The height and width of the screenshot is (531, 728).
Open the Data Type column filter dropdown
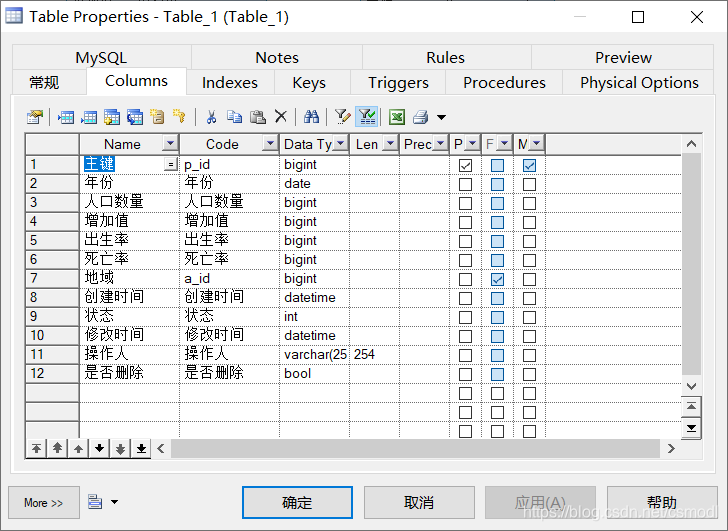pos(340,143)
